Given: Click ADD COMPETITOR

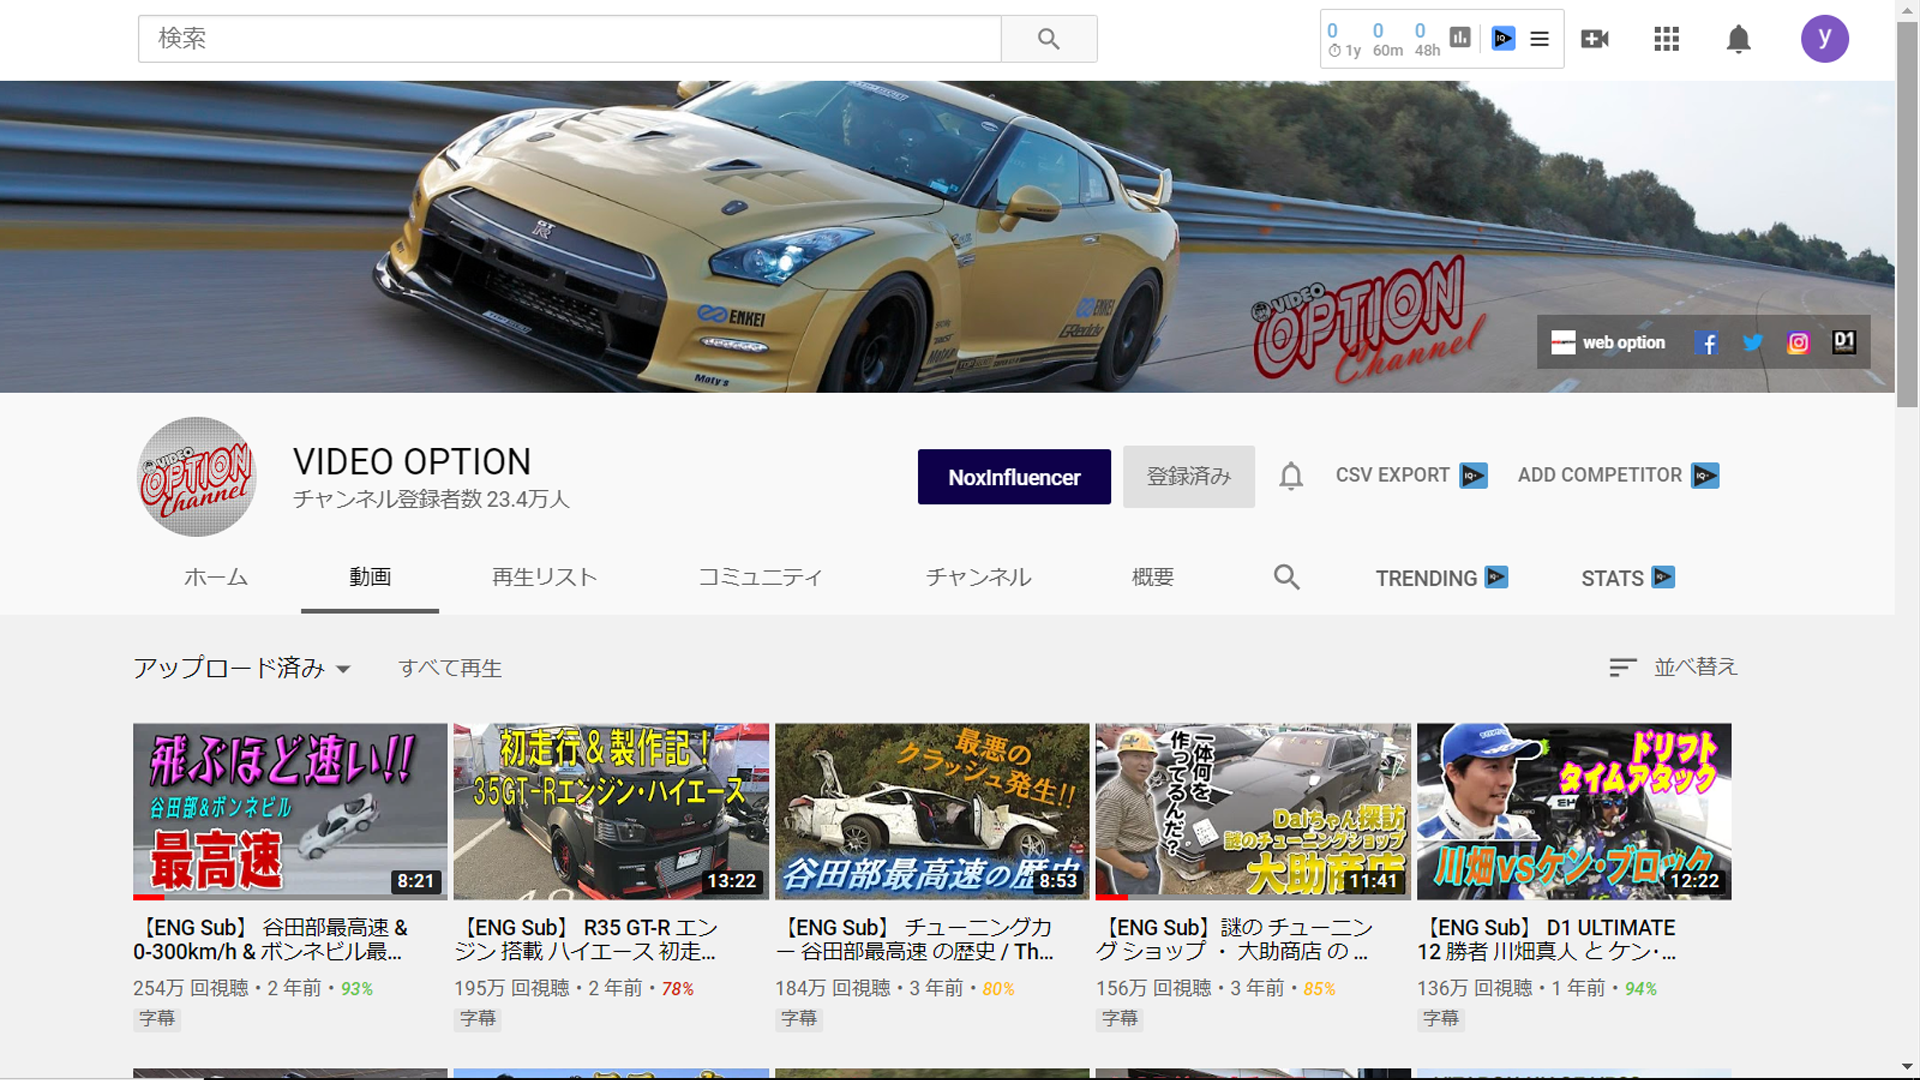Looking at the screenshot, I should tap(1618, 475).
